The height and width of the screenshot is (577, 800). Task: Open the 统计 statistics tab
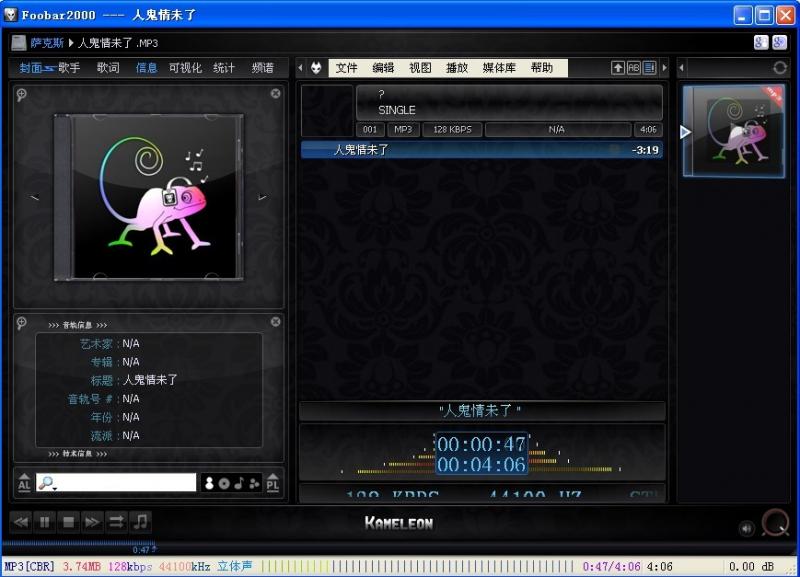tap(224, 68)
